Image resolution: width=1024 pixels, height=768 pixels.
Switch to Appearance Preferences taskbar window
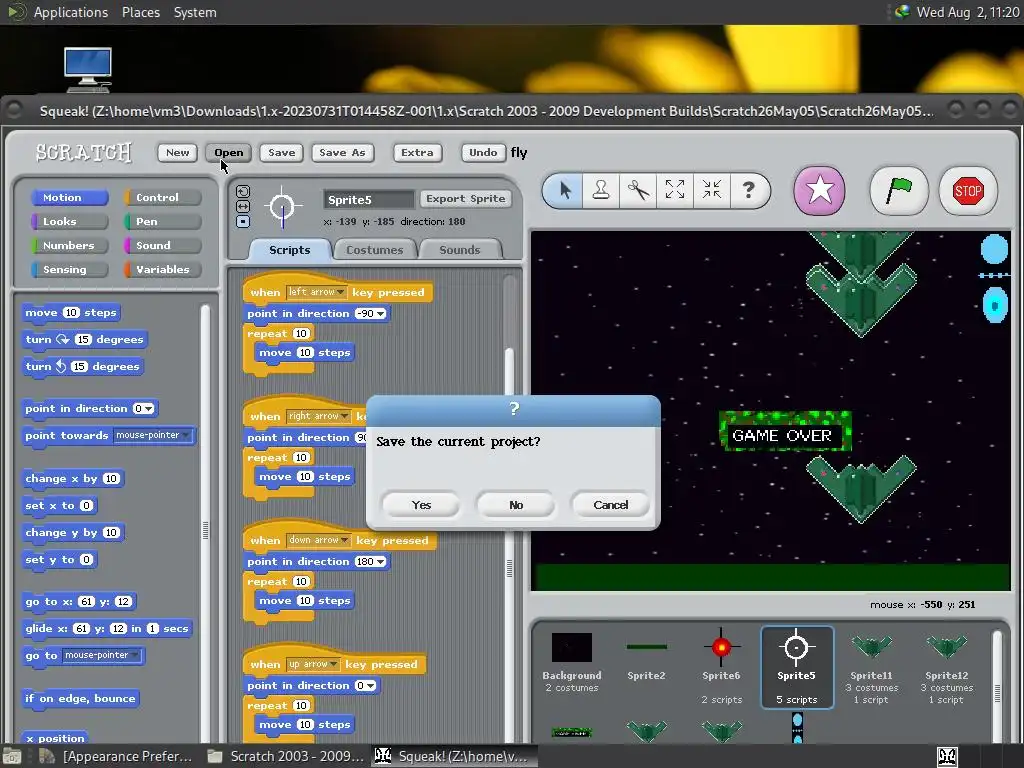[x=116, y=756]
